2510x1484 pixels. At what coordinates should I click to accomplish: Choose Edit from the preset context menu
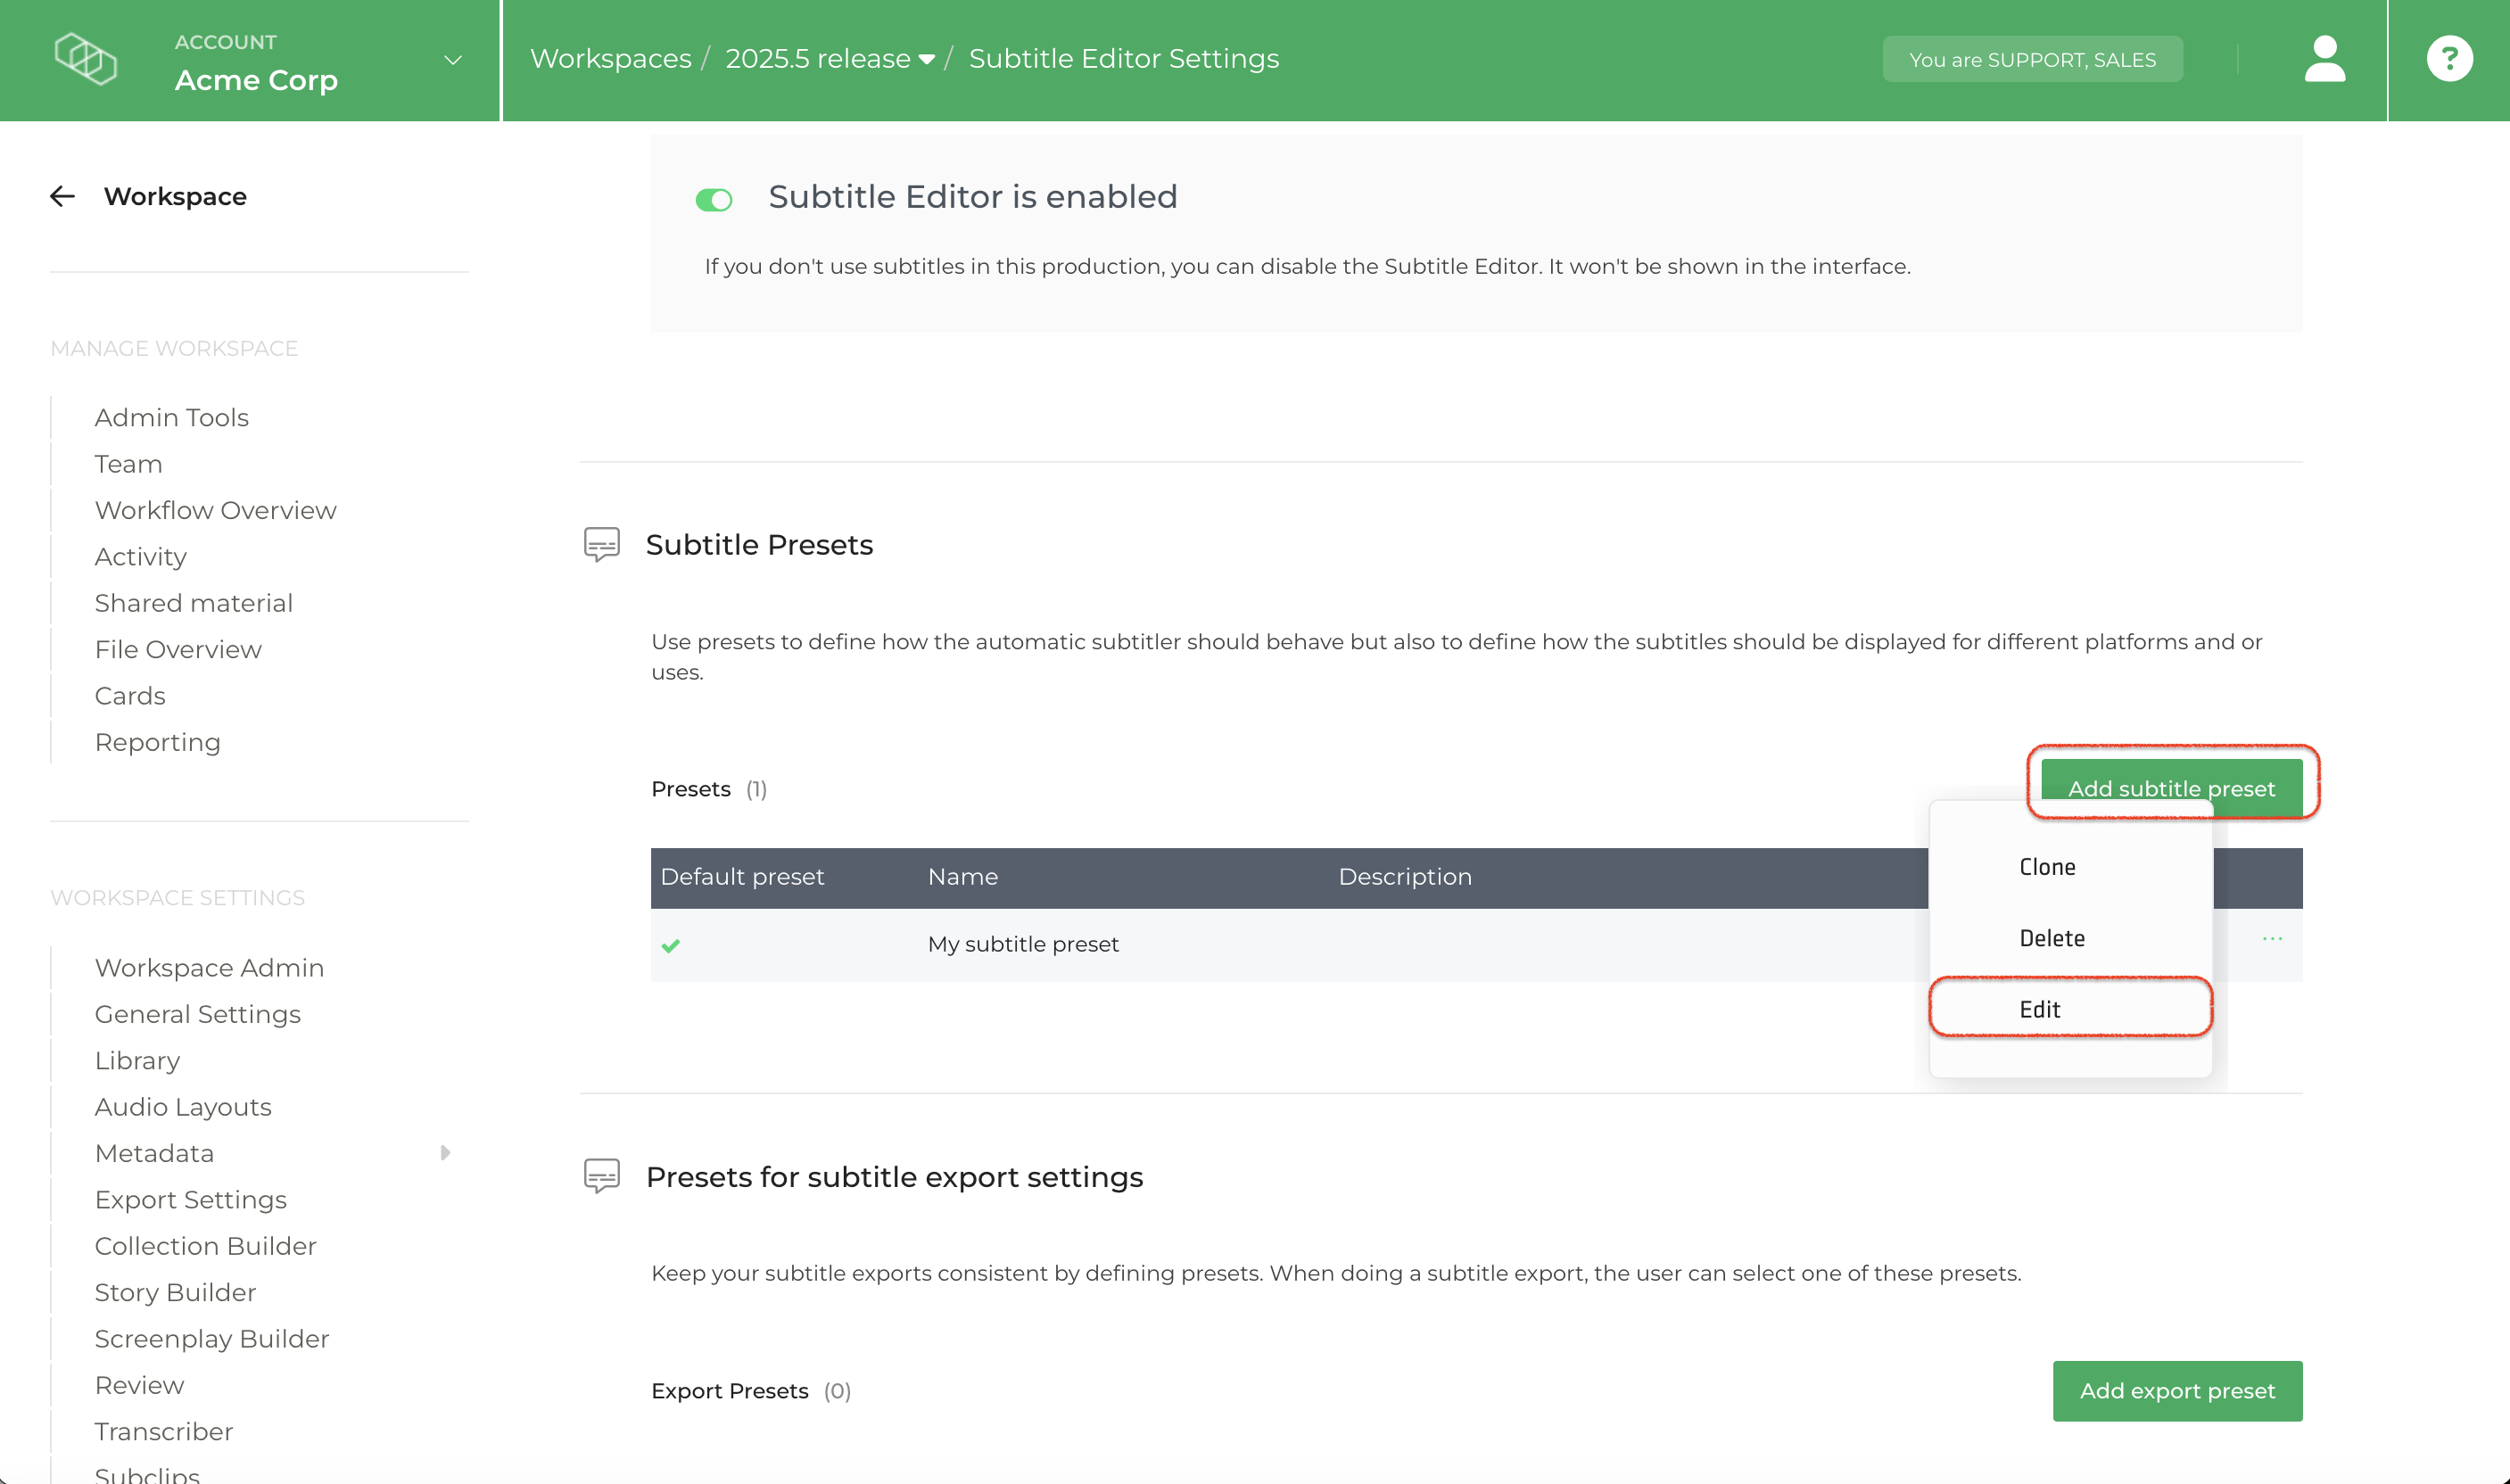2039,1009
